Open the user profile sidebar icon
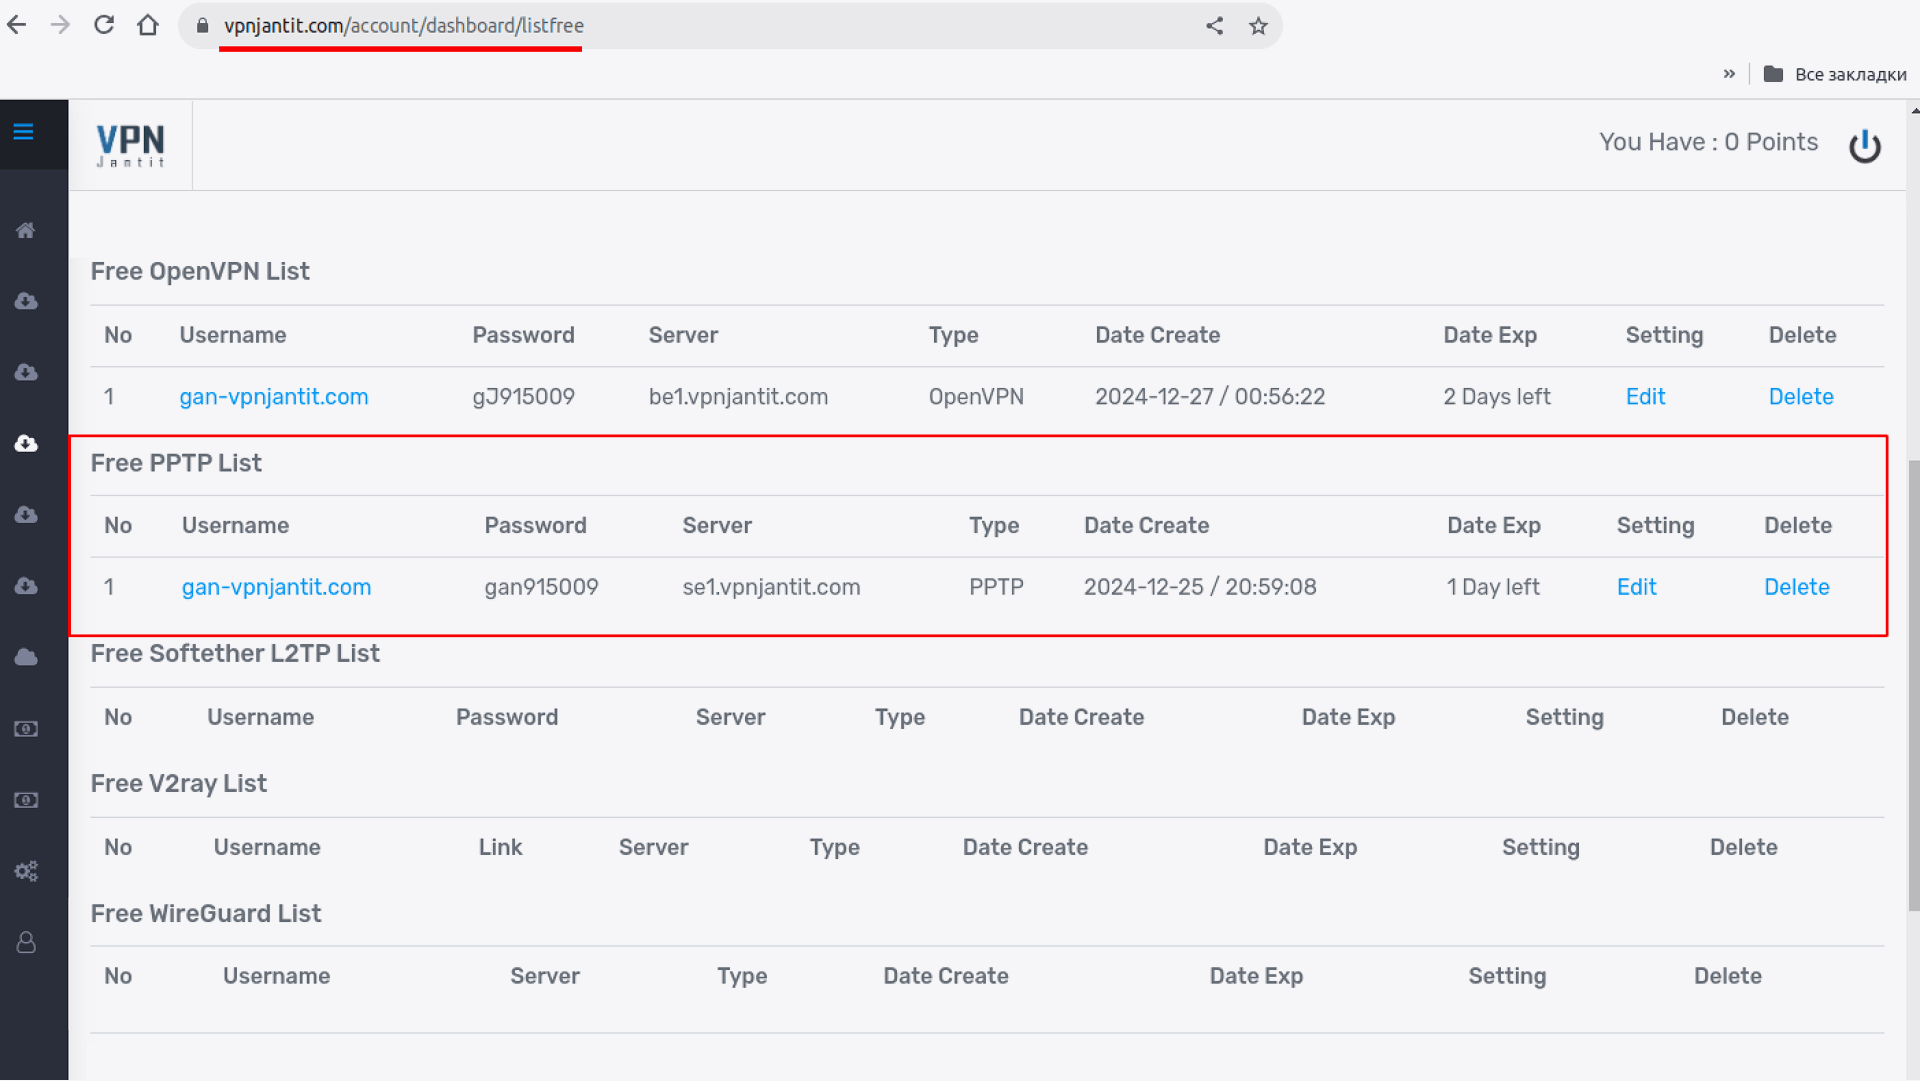The width and height of the screenshot is (1920, 1082). pos(26,942)
